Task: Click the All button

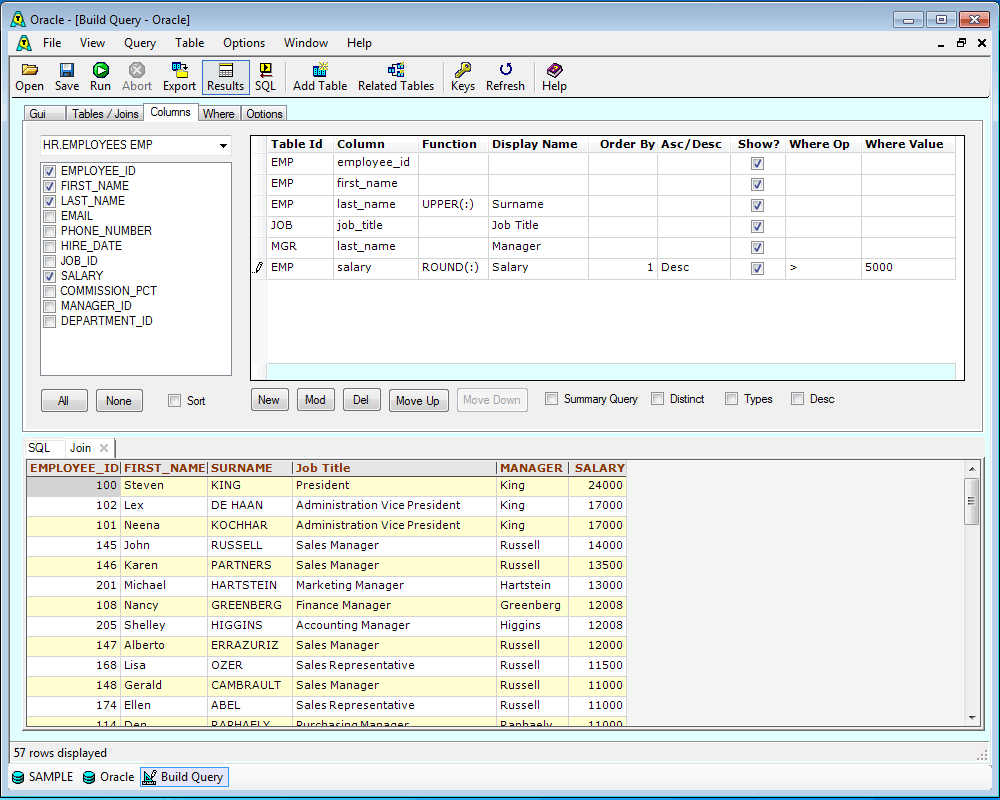Action: [x=64, y=401]
